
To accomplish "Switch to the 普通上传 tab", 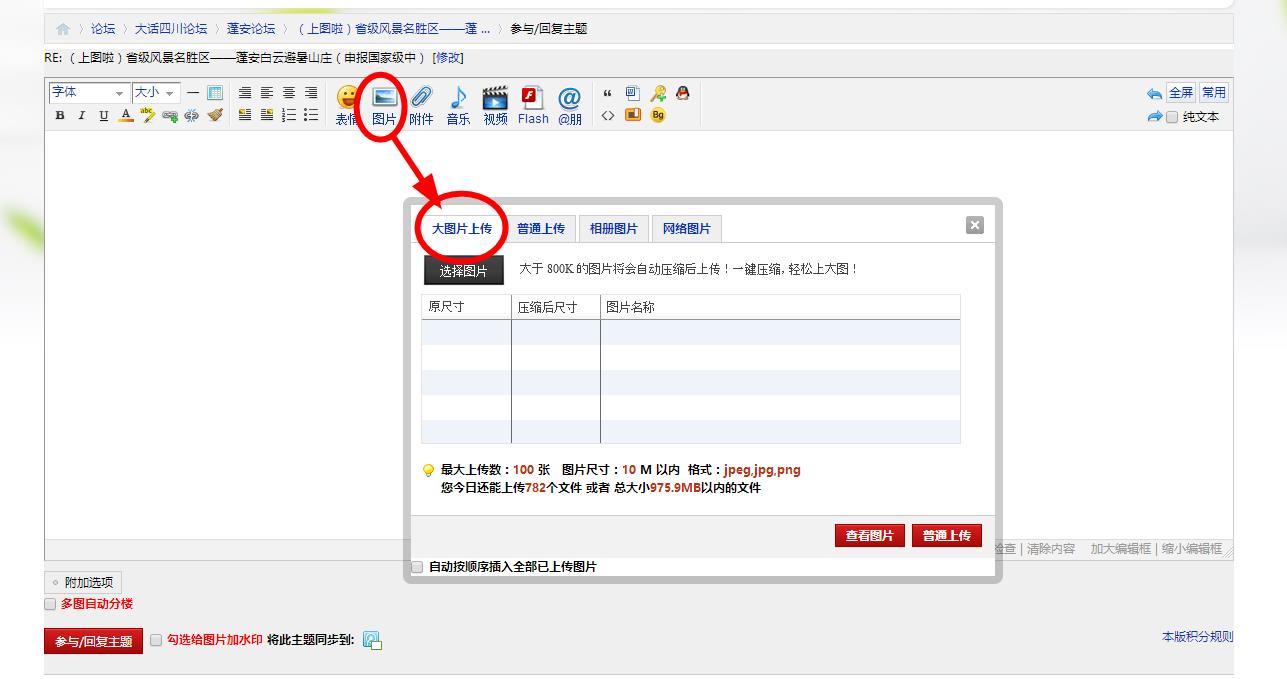I will tap(541, 229).
